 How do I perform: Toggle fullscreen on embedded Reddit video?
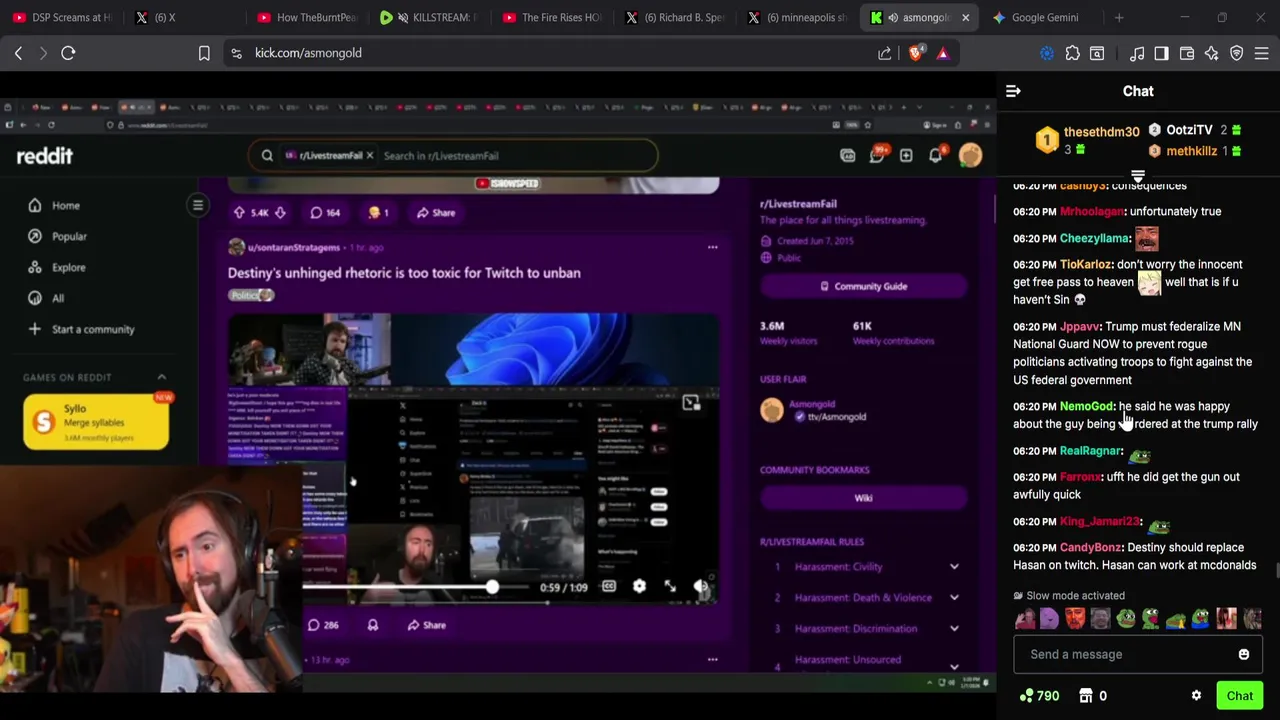[x=670, y=586]
